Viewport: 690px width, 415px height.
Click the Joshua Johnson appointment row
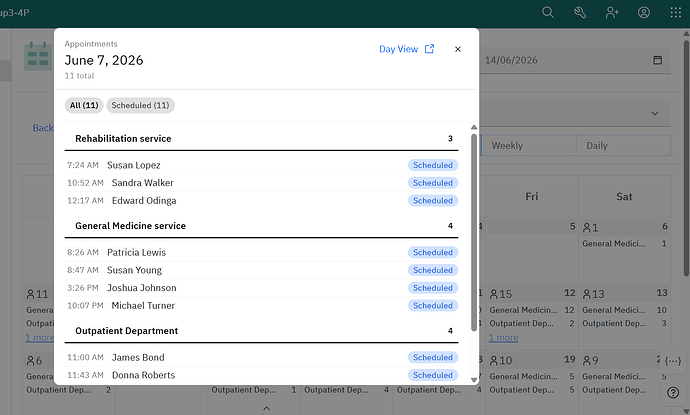pos(262,287)
